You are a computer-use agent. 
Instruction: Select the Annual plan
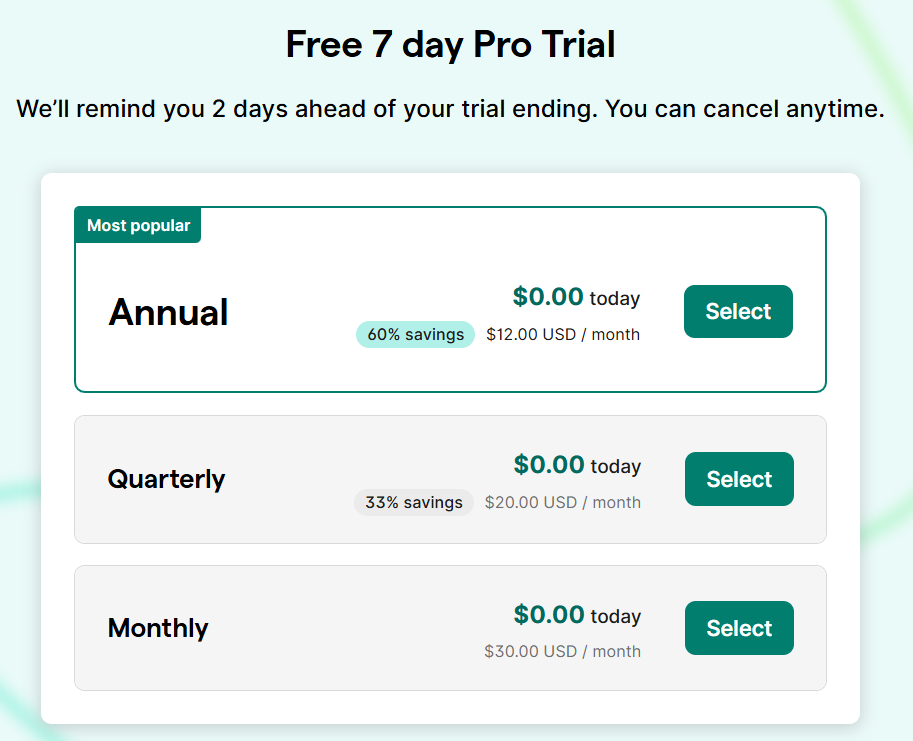point(738,311)
